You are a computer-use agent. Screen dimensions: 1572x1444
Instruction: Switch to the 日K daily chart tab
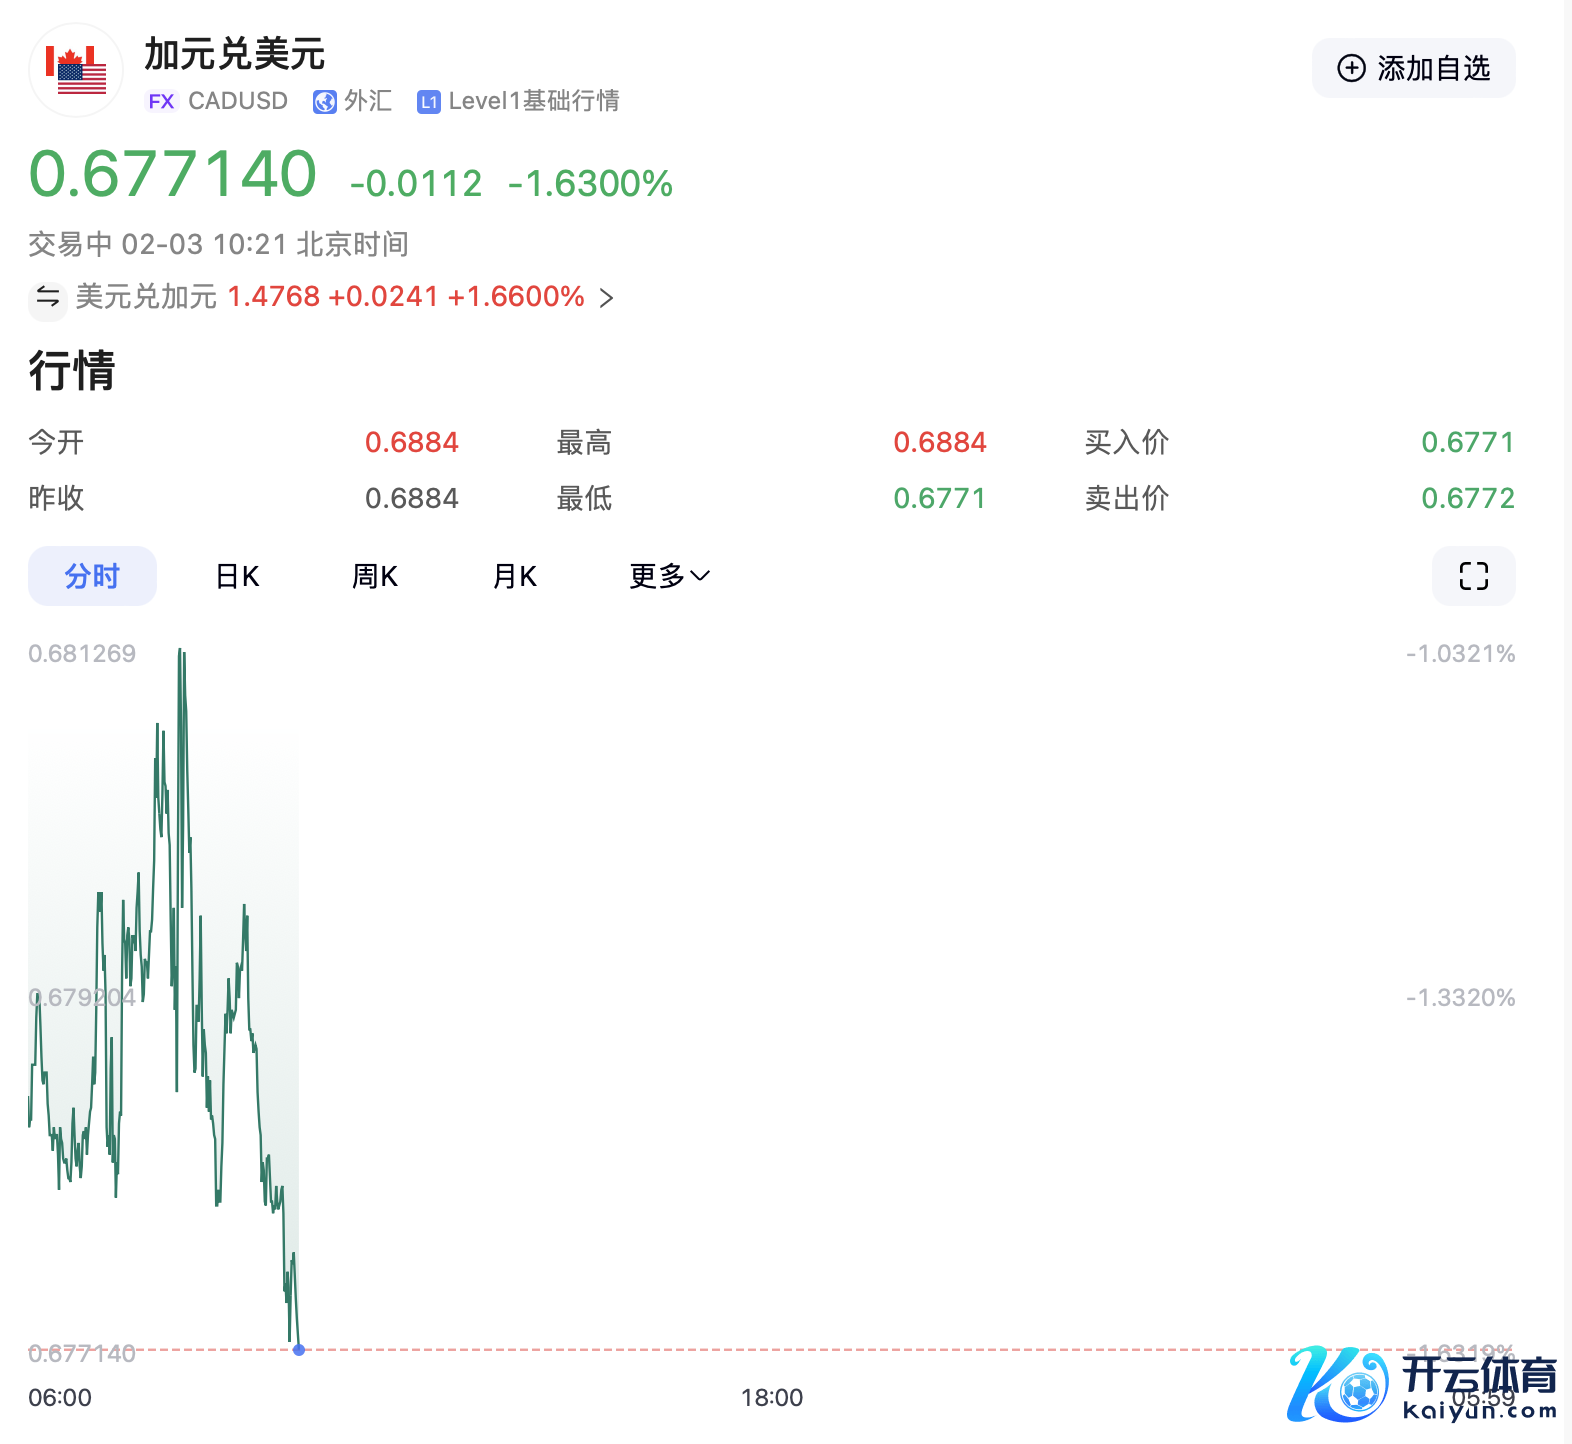pos(237,576)
